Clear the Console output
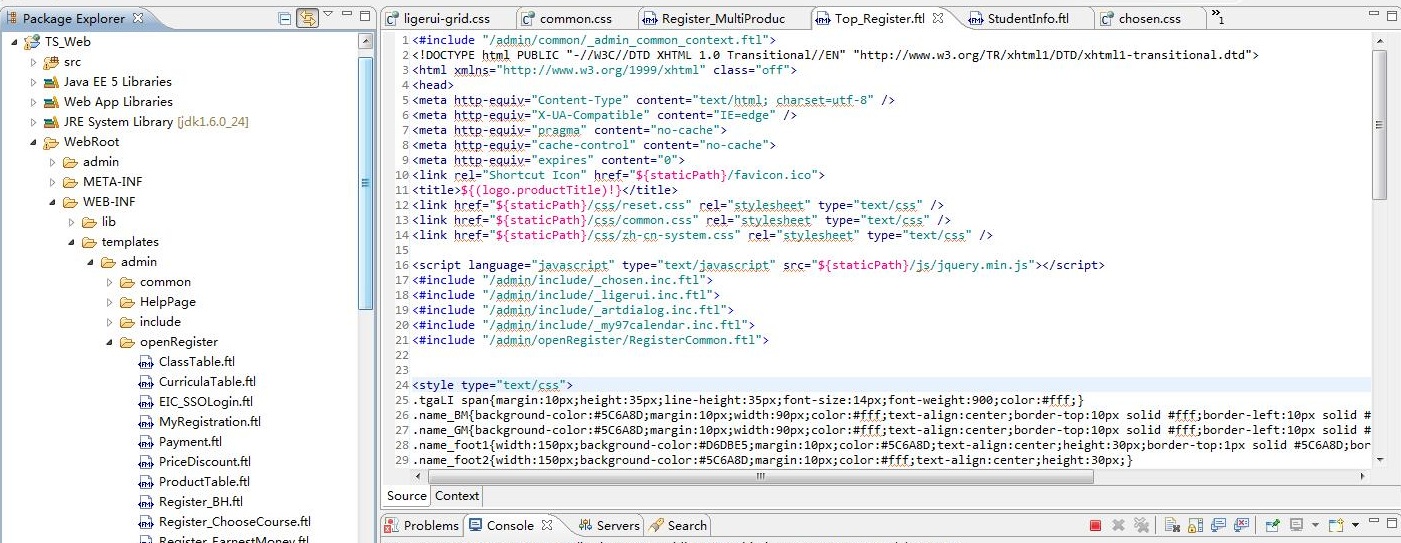1401x543 pixels. coord(1172,525)
